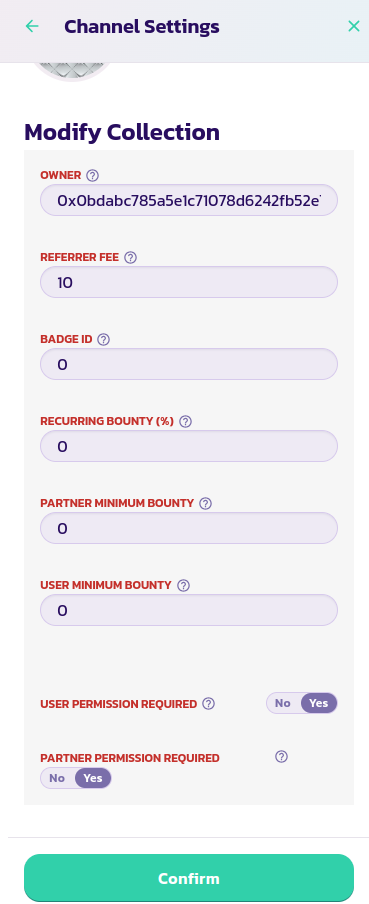The width and height of the screenshot is (369, 904).
Task: Open the help icon next to Badge ID
Action: [103, 340]
